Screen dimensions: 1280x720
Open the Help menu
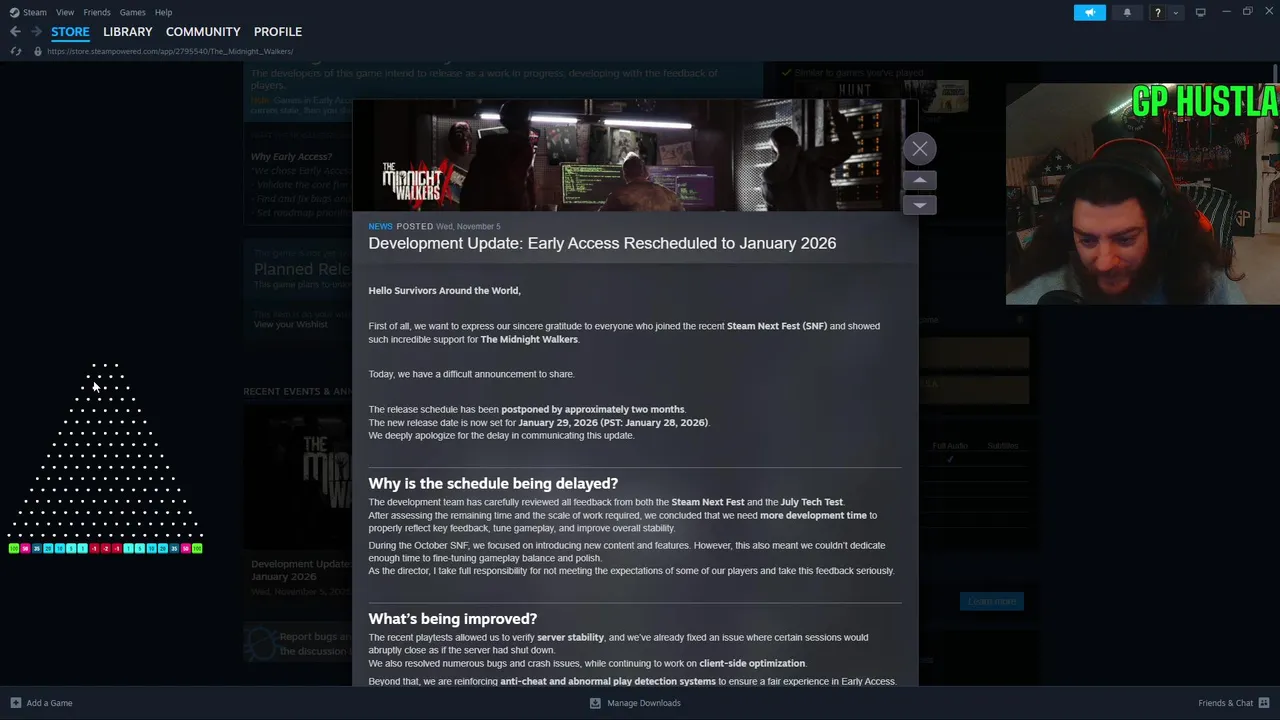[x=164, y=12]
